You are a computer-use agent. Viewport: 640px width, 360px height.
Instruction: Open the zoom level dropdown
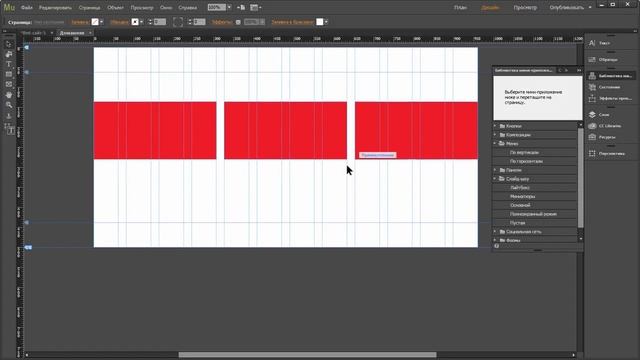pyautogui.click(x=229, y=7)
